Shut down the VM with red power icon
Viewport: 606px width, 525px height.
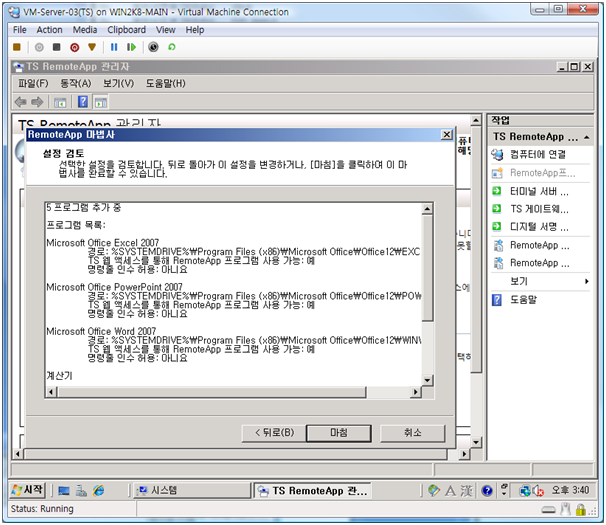point(75,47)
